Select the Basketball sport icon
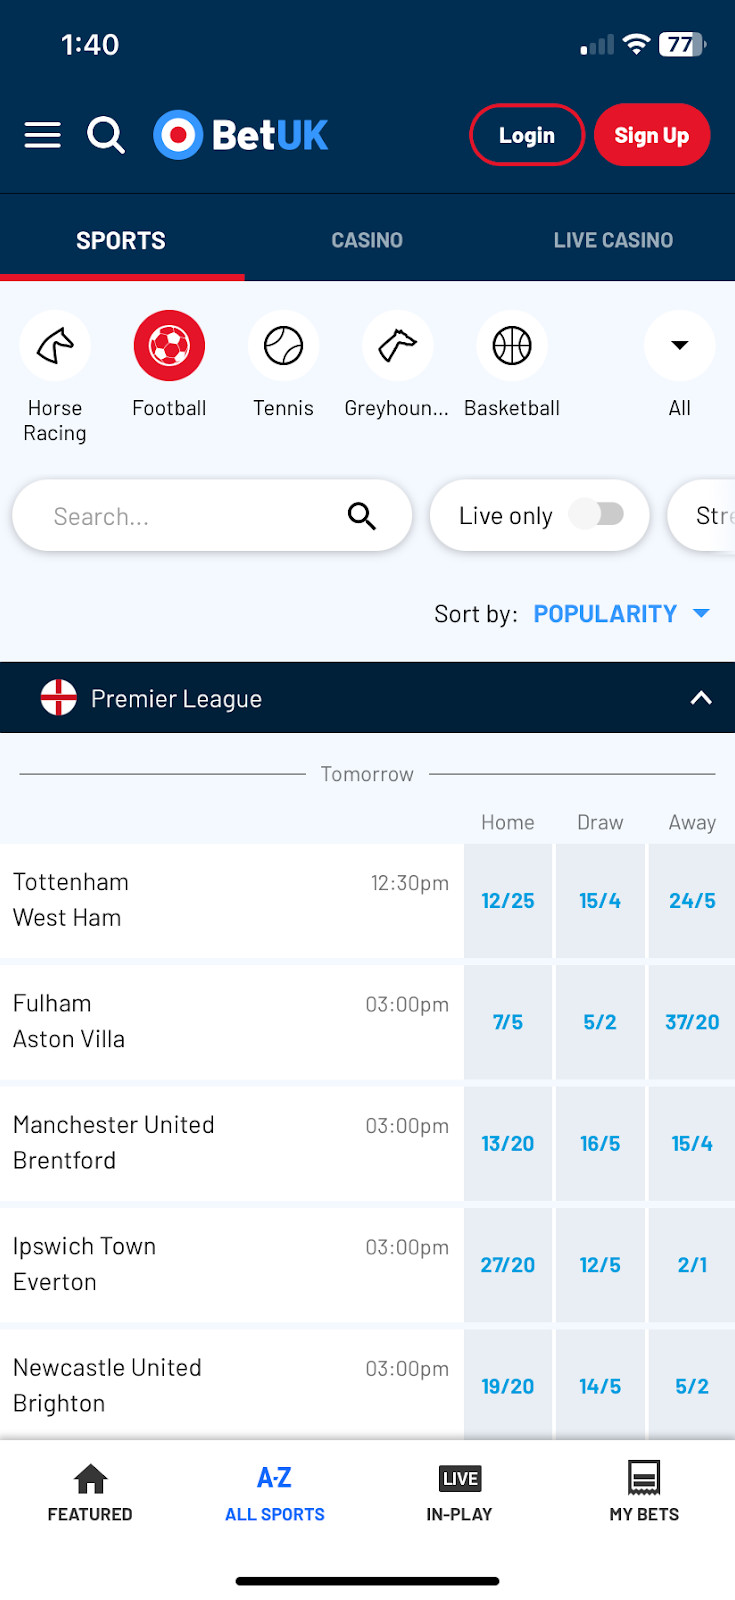The image size is (735, 1600). tap(511, 346)
